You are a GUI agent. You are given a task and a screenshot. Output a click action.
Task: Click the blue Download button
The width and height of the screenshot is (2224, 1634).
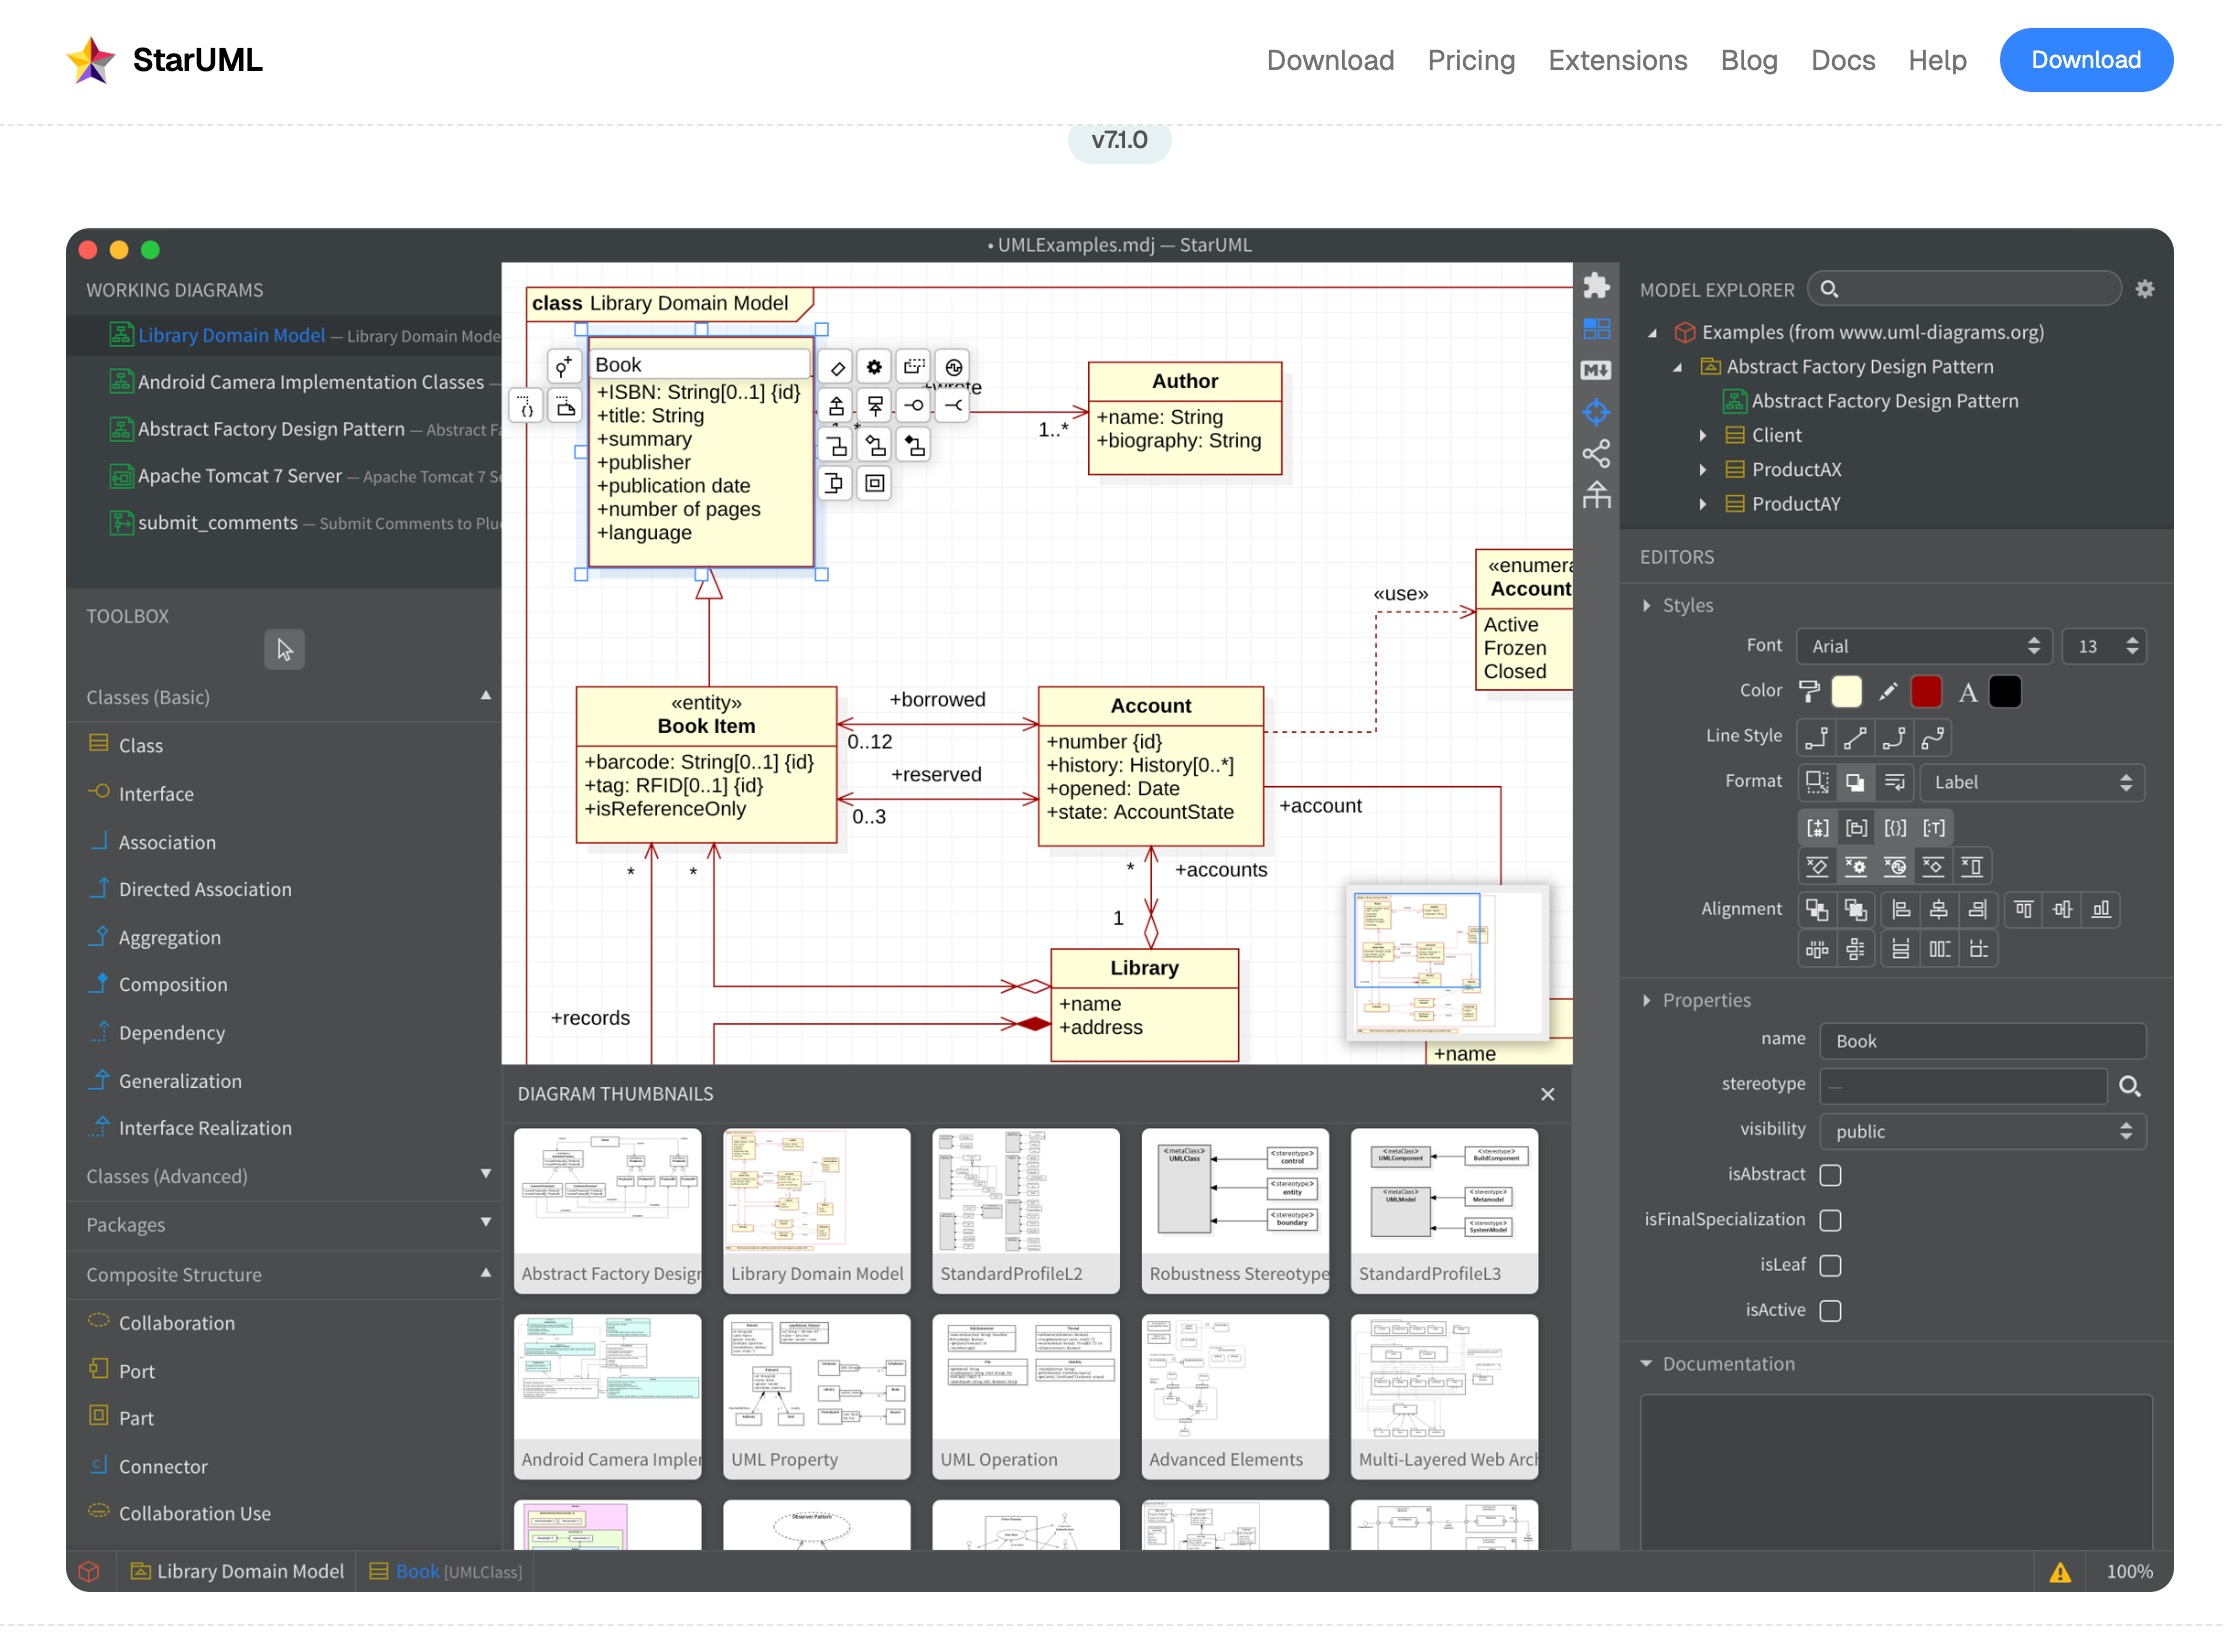tap(2086, 60)
